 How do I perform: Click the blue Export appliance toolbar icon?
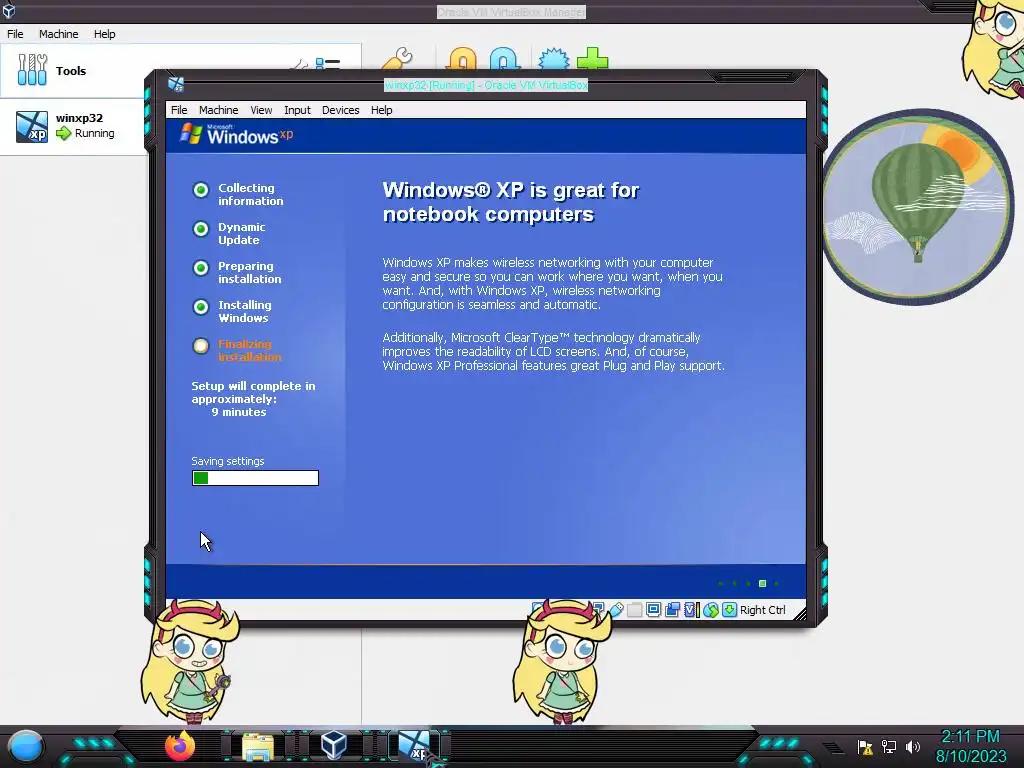[x=505, y=59]
